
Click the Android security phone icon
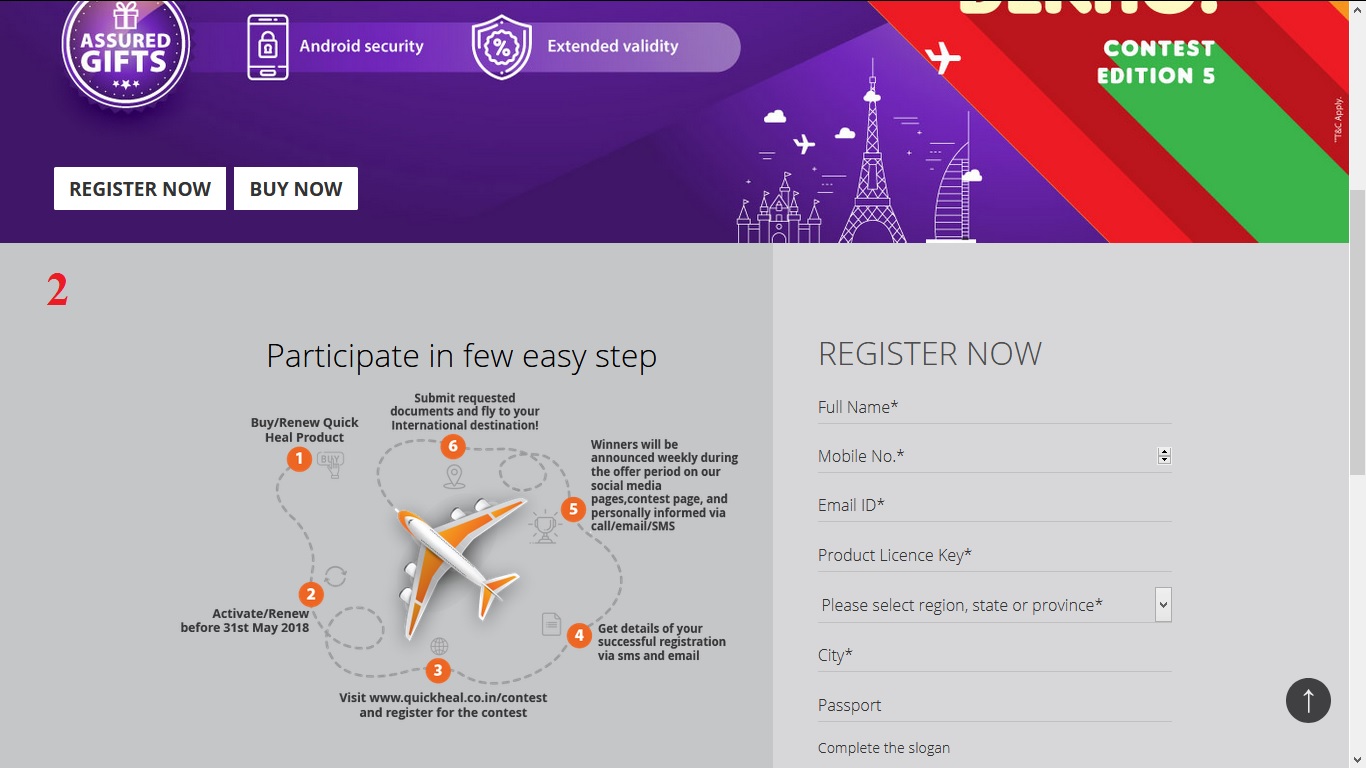coord(267,47)
